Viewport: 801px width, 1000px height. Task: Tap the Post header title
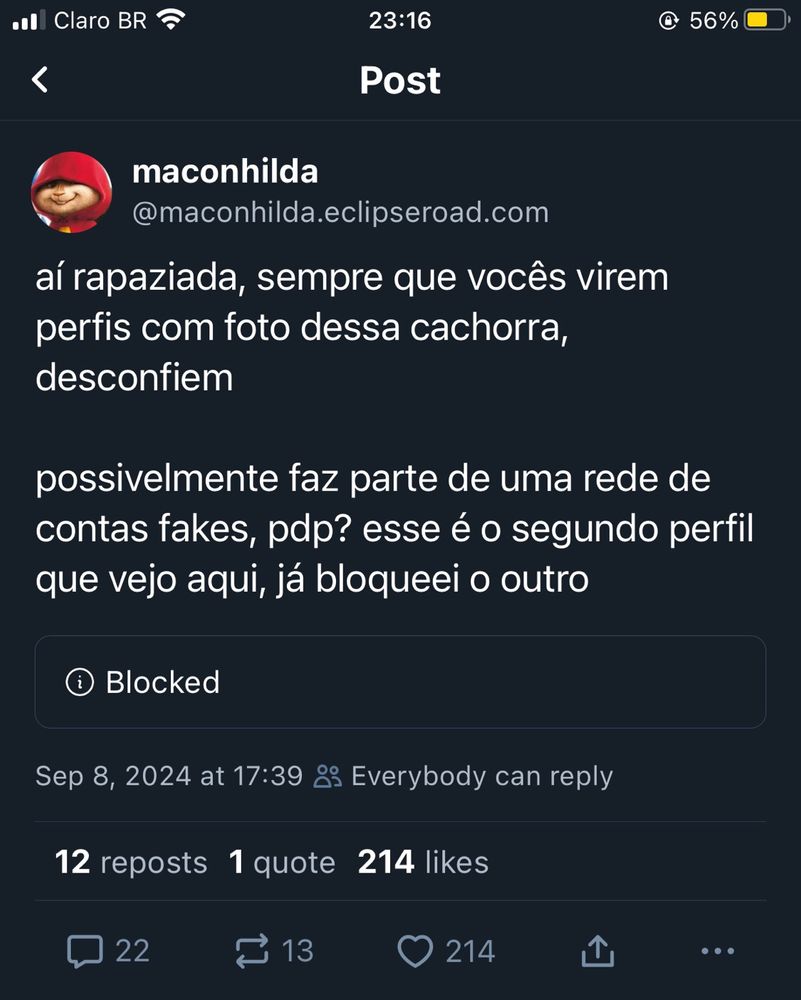tap(400, 80)
